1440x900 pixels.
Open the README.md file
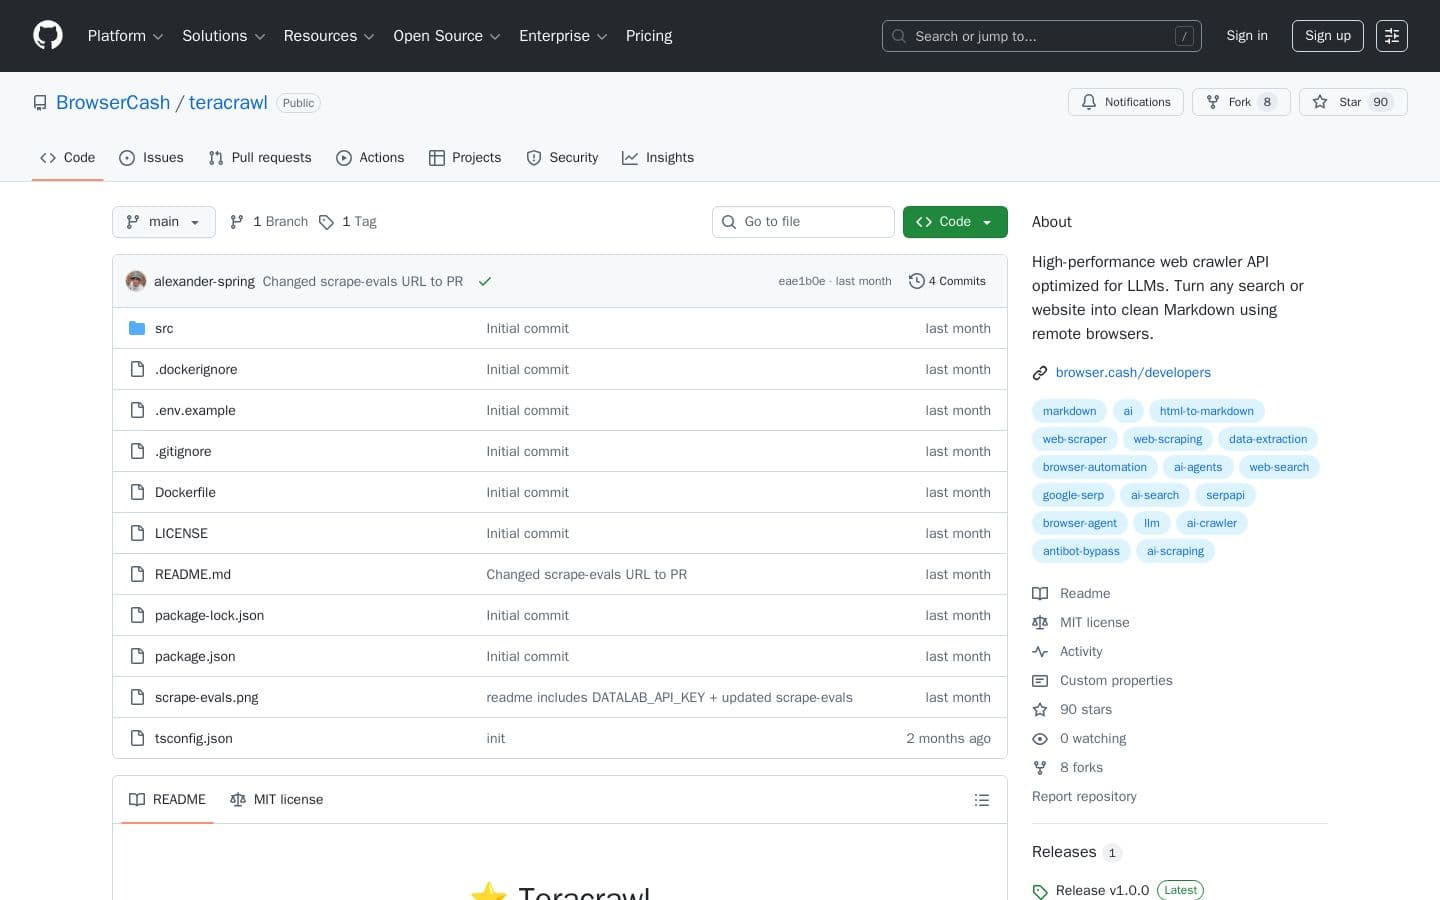(193, 575)
